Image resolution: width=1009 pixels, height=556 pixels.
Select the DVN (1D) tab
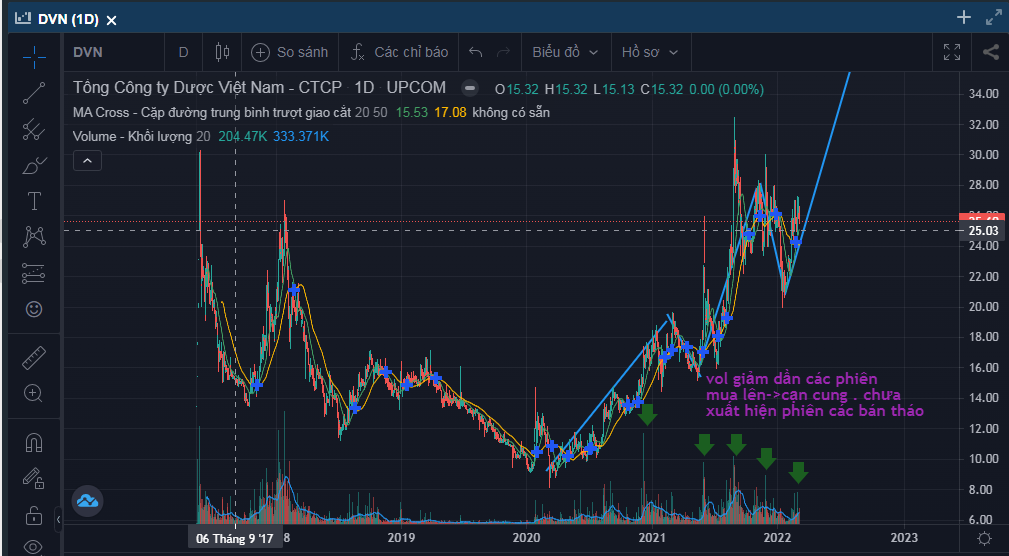[66, 19]
